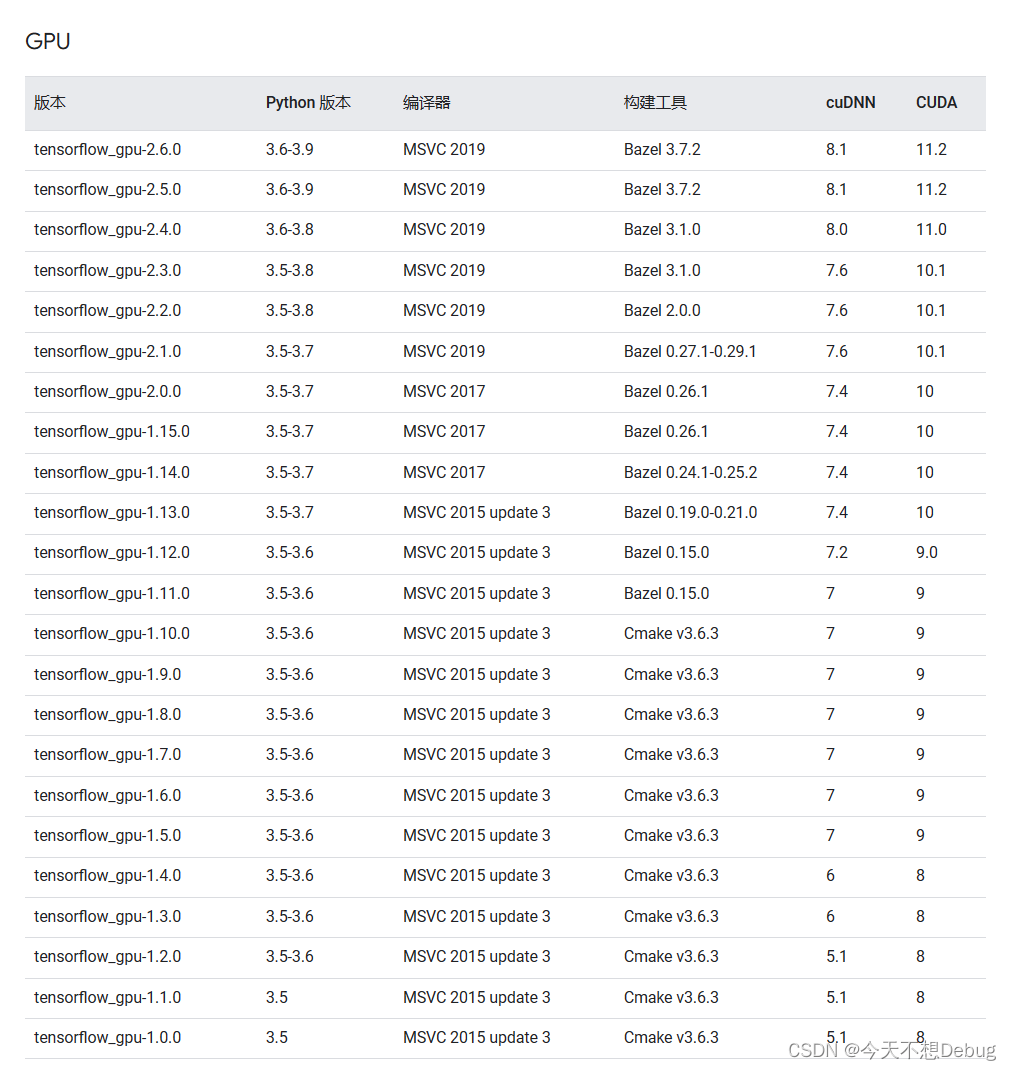Image resolution: width=1011 pixels, height=1070 pixels.
Task: Click the tensorflow_gpu-1.4.0 version cell
Action: click(108, 876)
